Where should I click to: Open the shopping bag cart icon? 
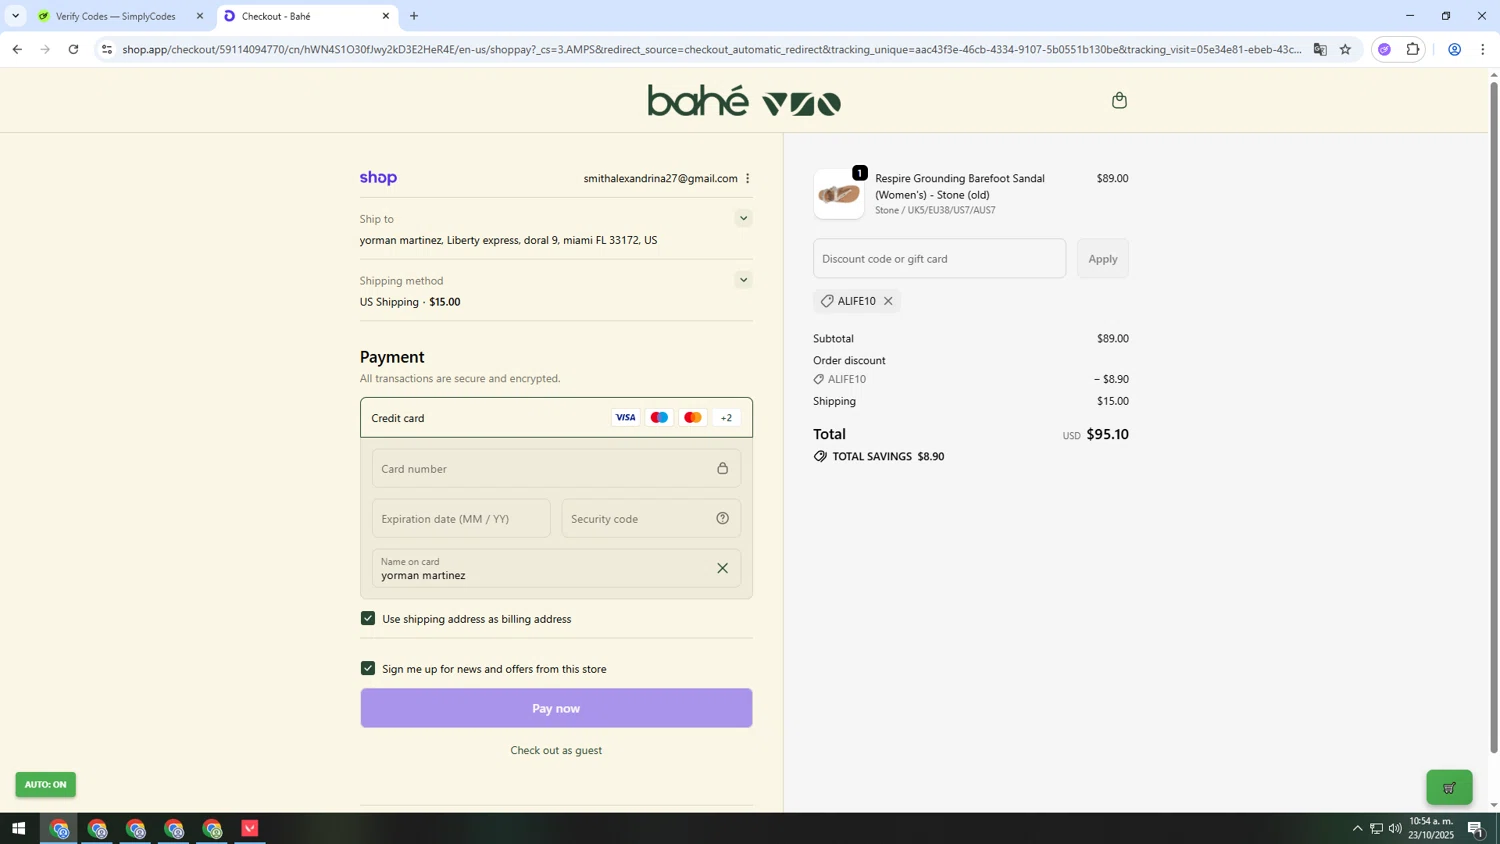click(x=1119, y=100)
